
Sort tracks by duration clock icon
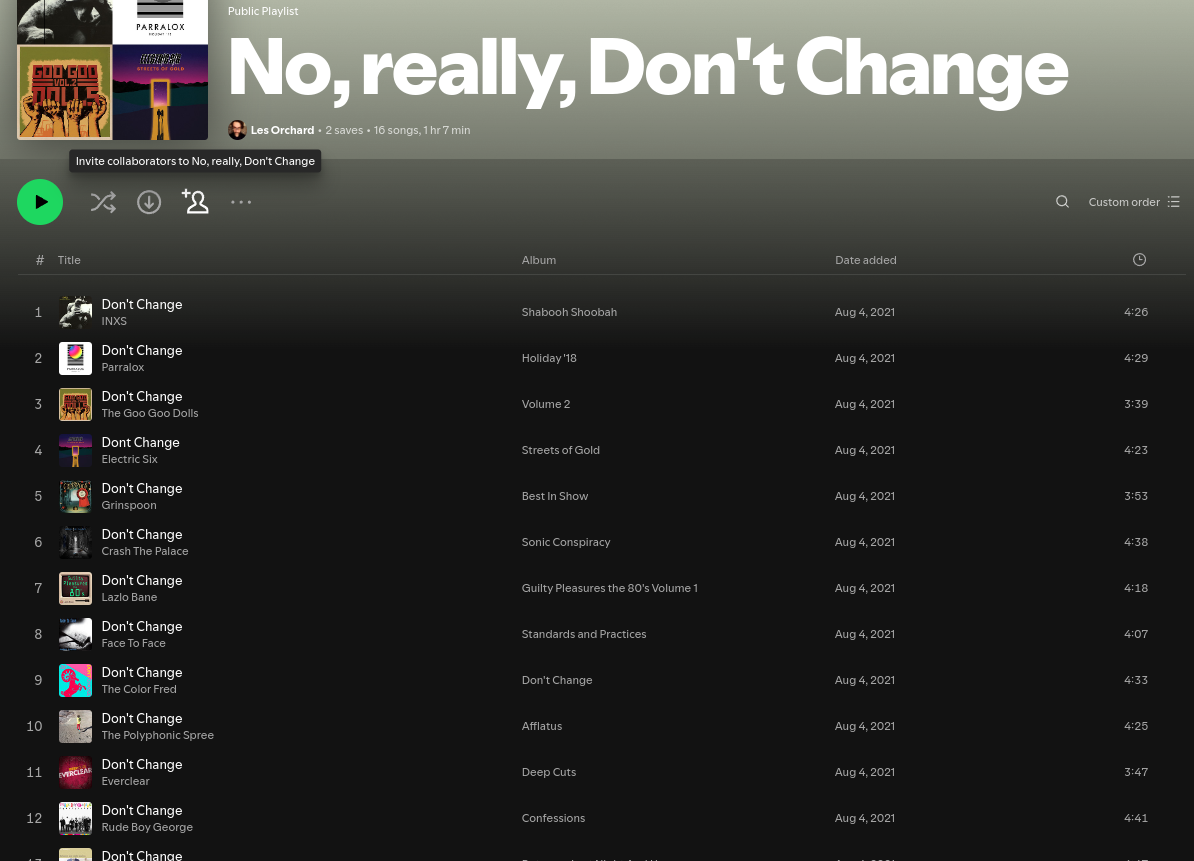(x=1139, y=260)
